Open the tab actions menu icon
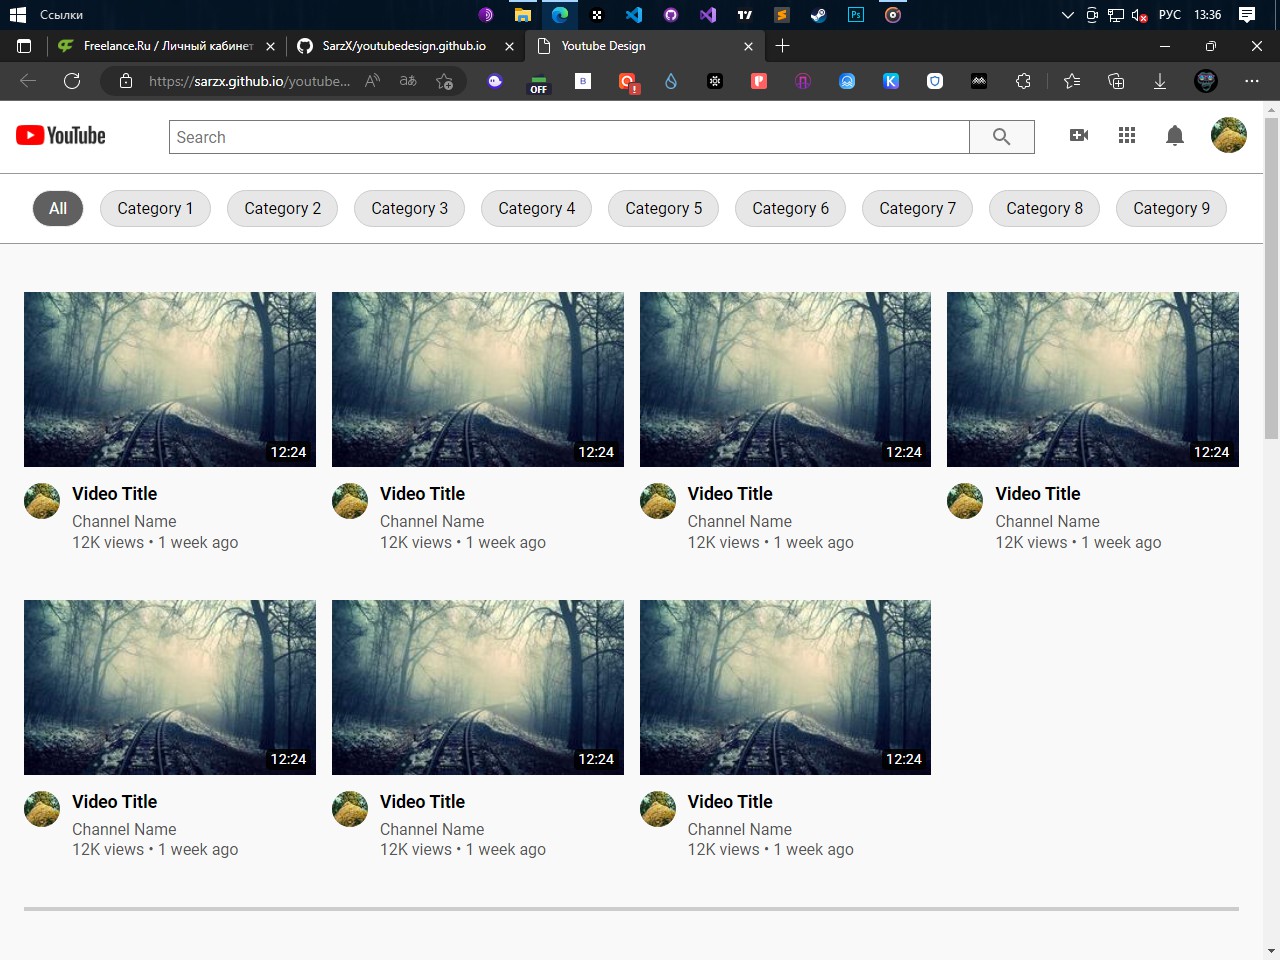 24,46
